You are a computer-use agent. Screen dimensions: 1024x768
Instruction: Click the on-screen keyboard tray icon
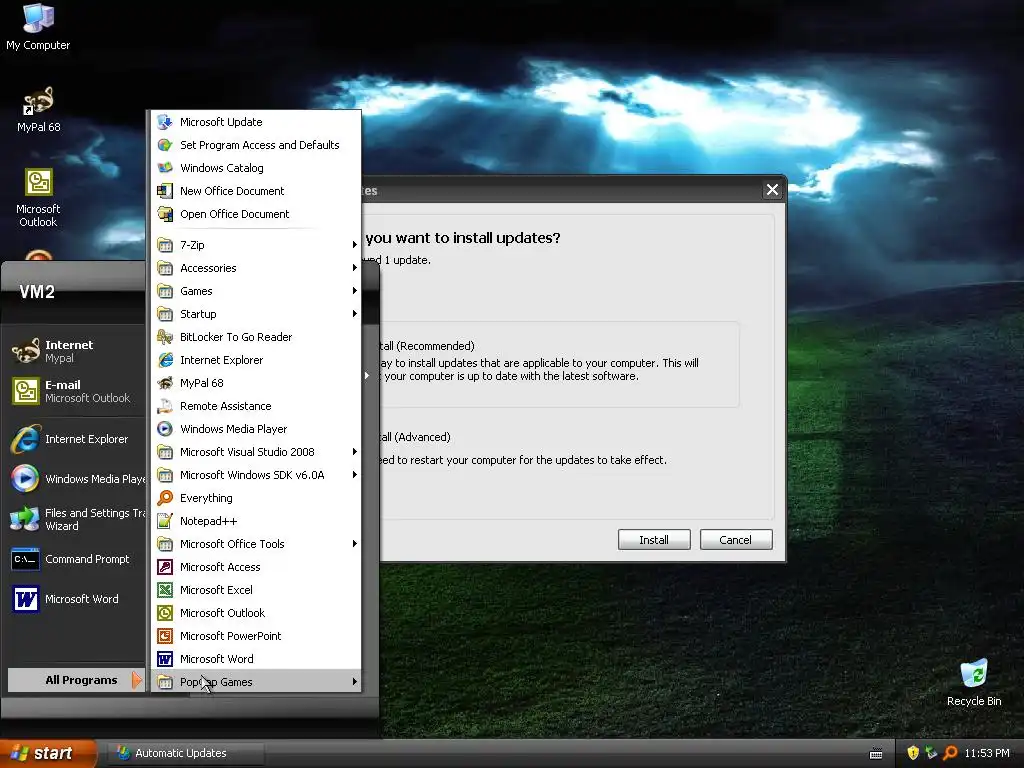pyautogui.click(x=876, y=753)
